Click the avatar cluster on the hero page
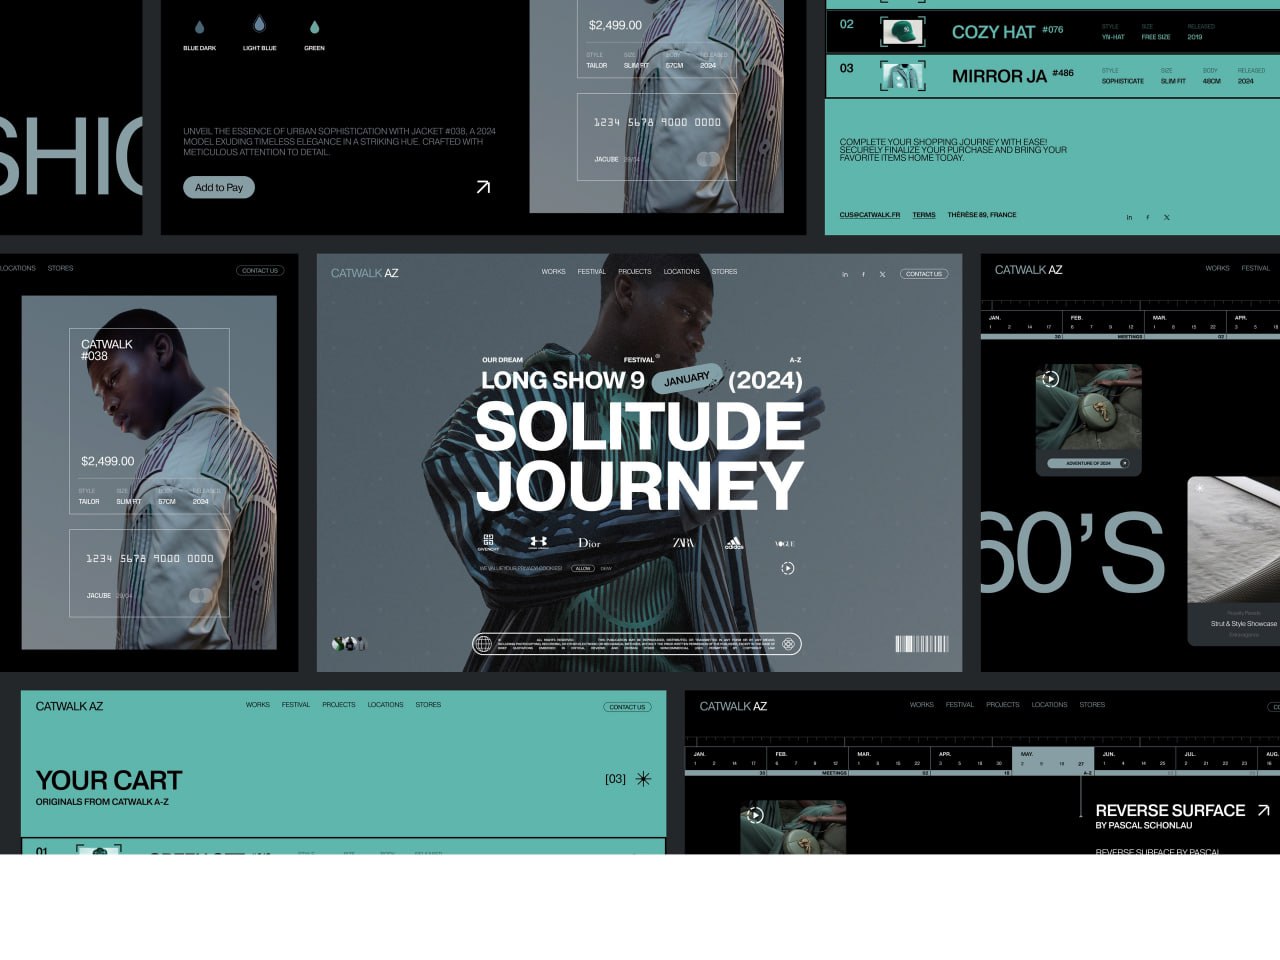Image resolution: width=1280 pixels, height=960 pixels. pyautogui.click(x=349, y=644)
